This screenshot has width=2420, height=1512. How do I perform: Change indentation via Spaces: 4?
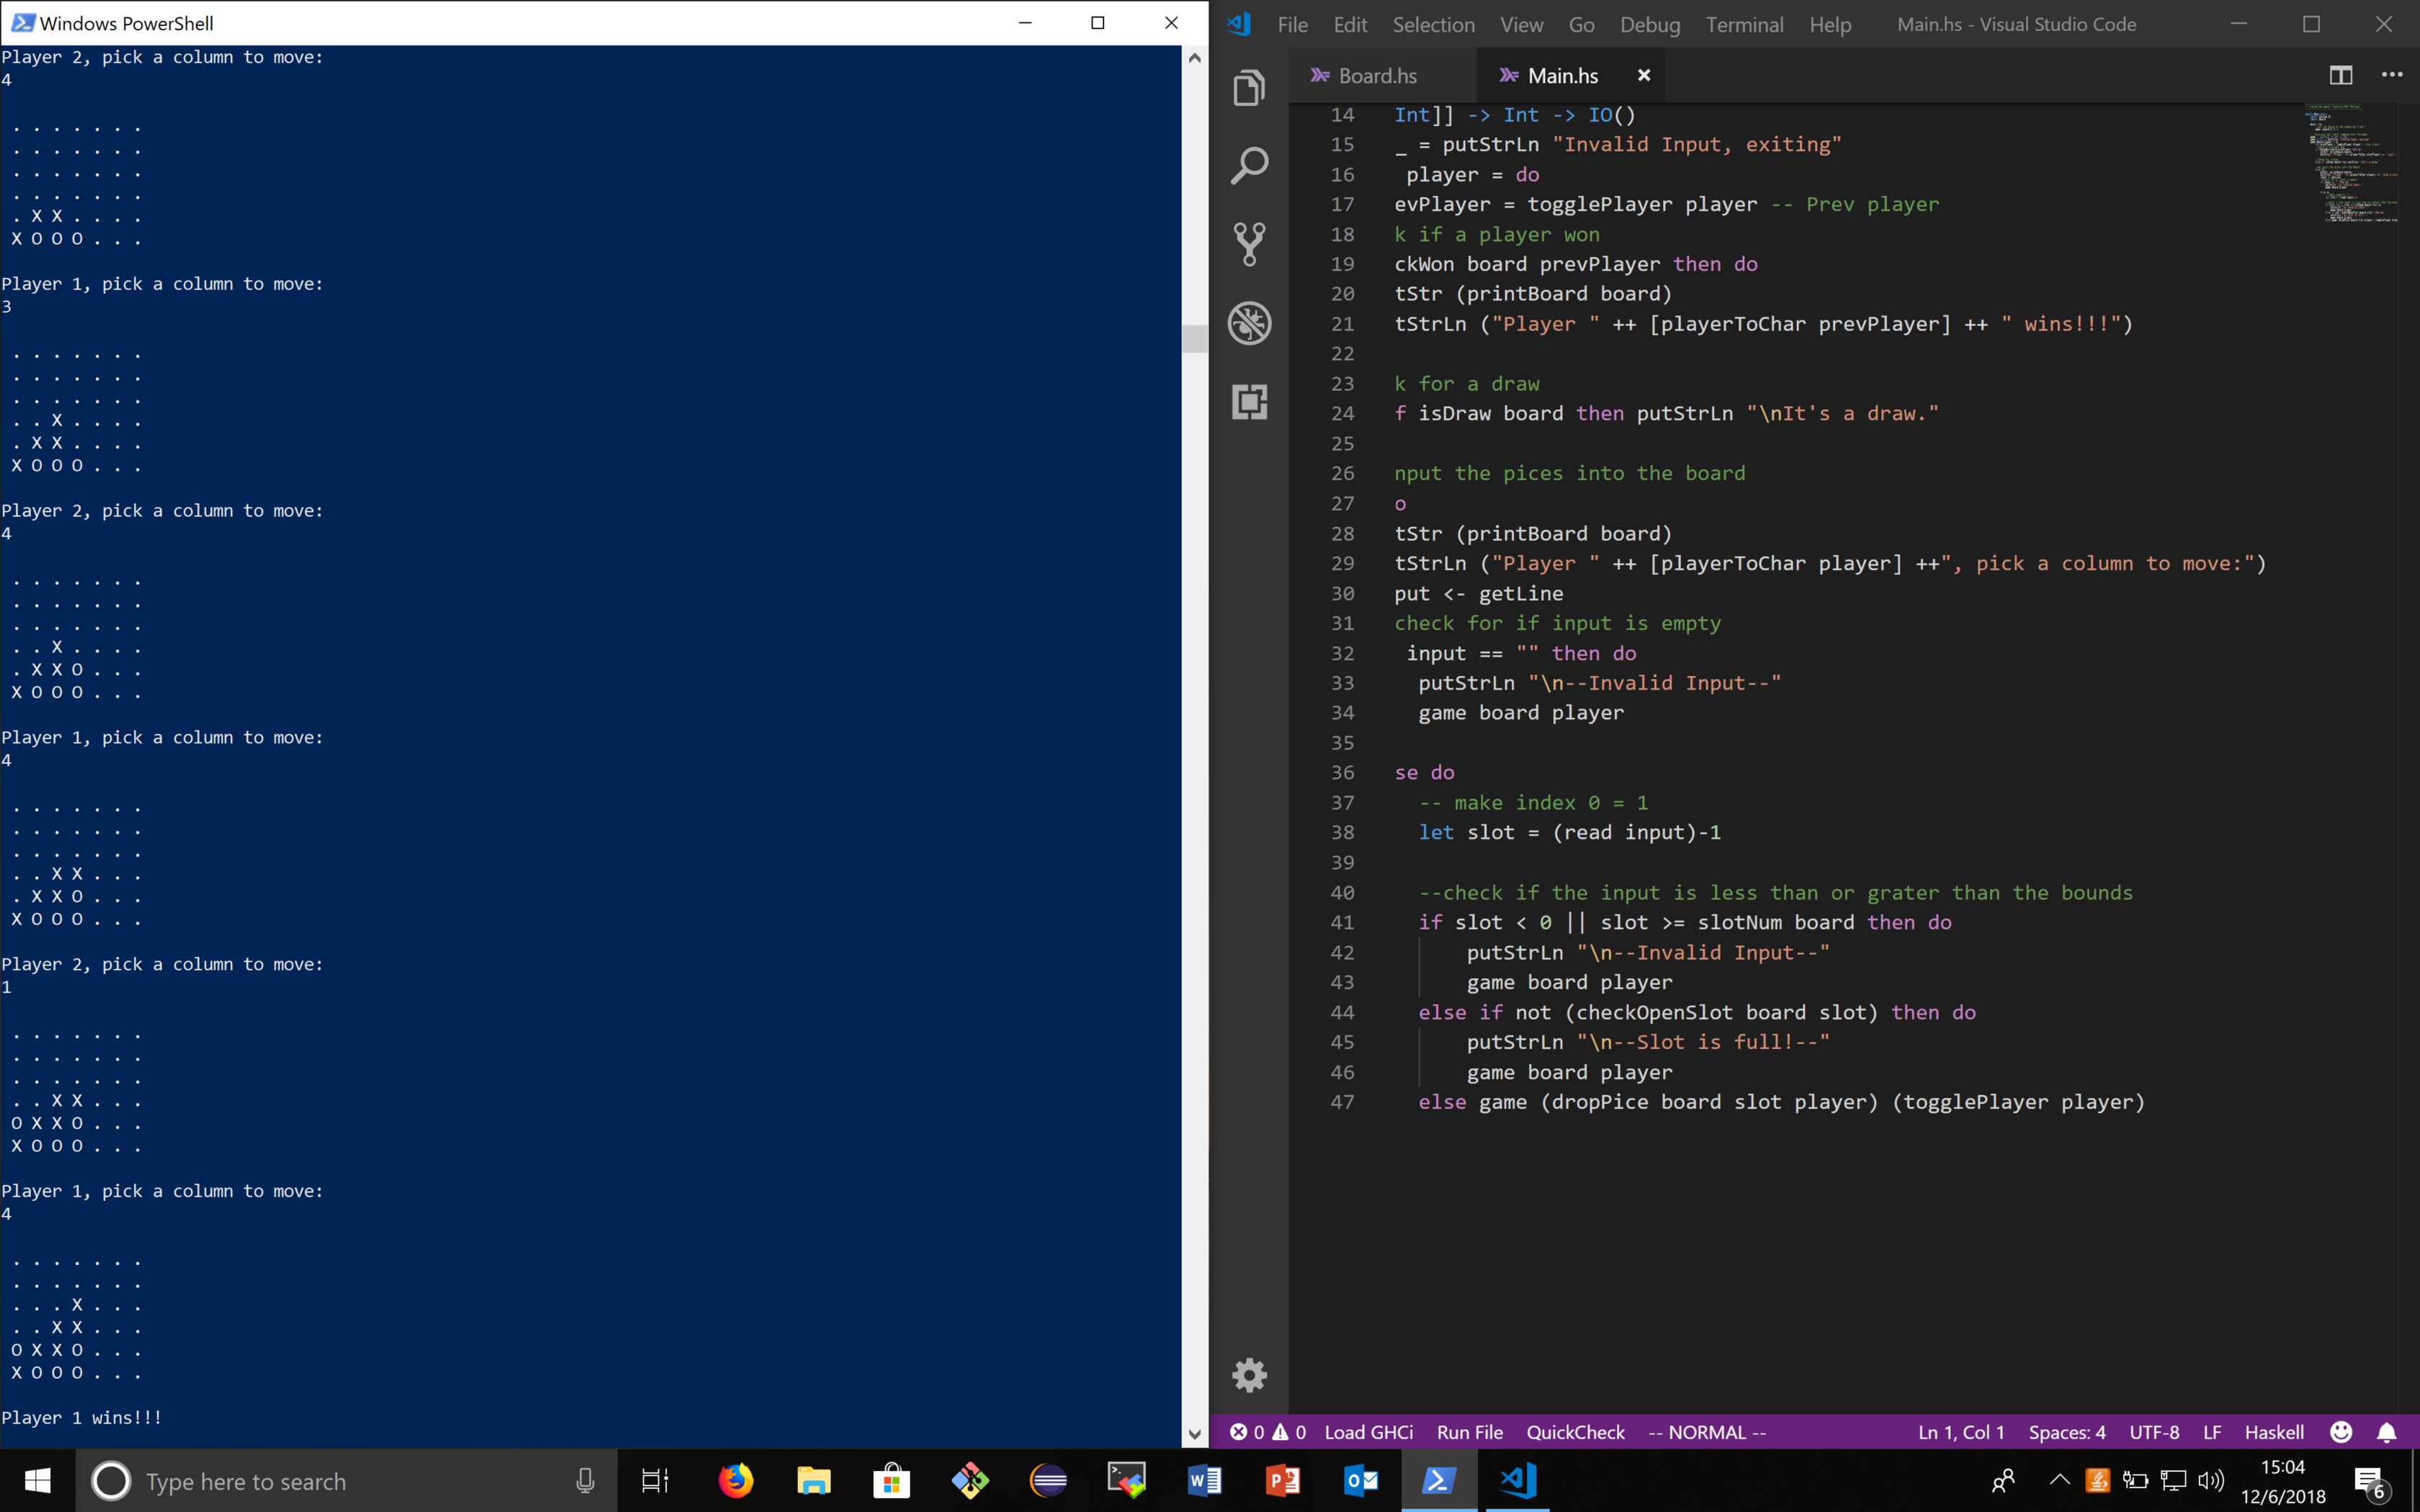pyautogui.click(x=2066, y=1432)
